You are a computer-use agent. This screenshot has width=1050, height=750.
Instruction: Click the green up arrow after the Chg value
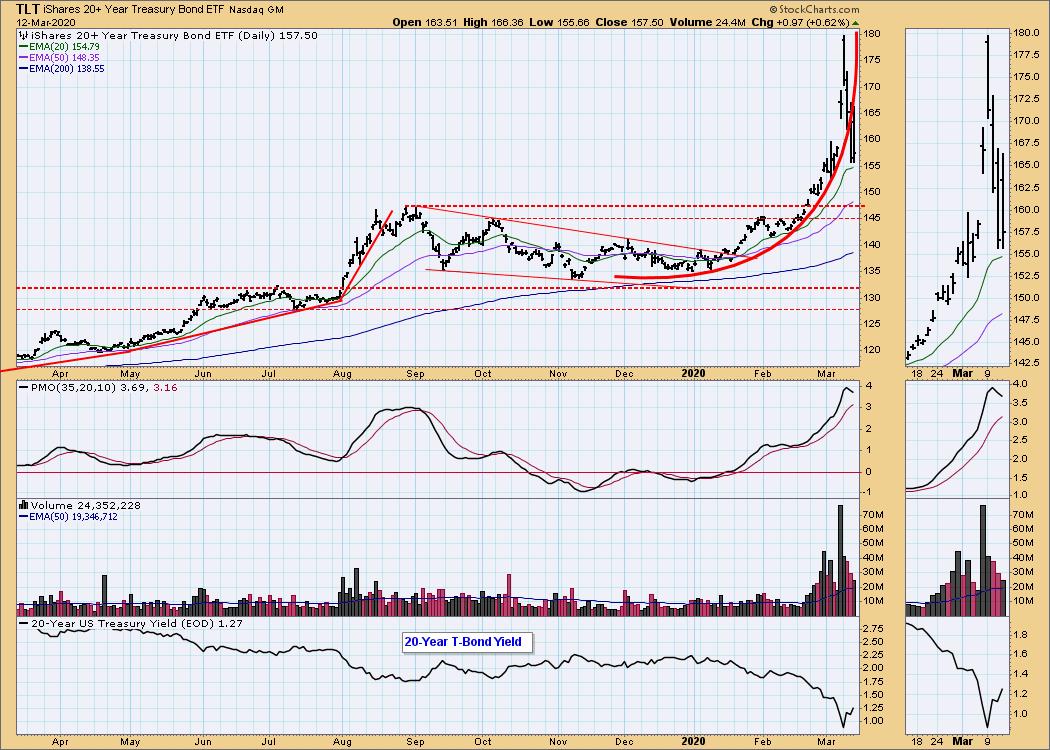[855, 23]
